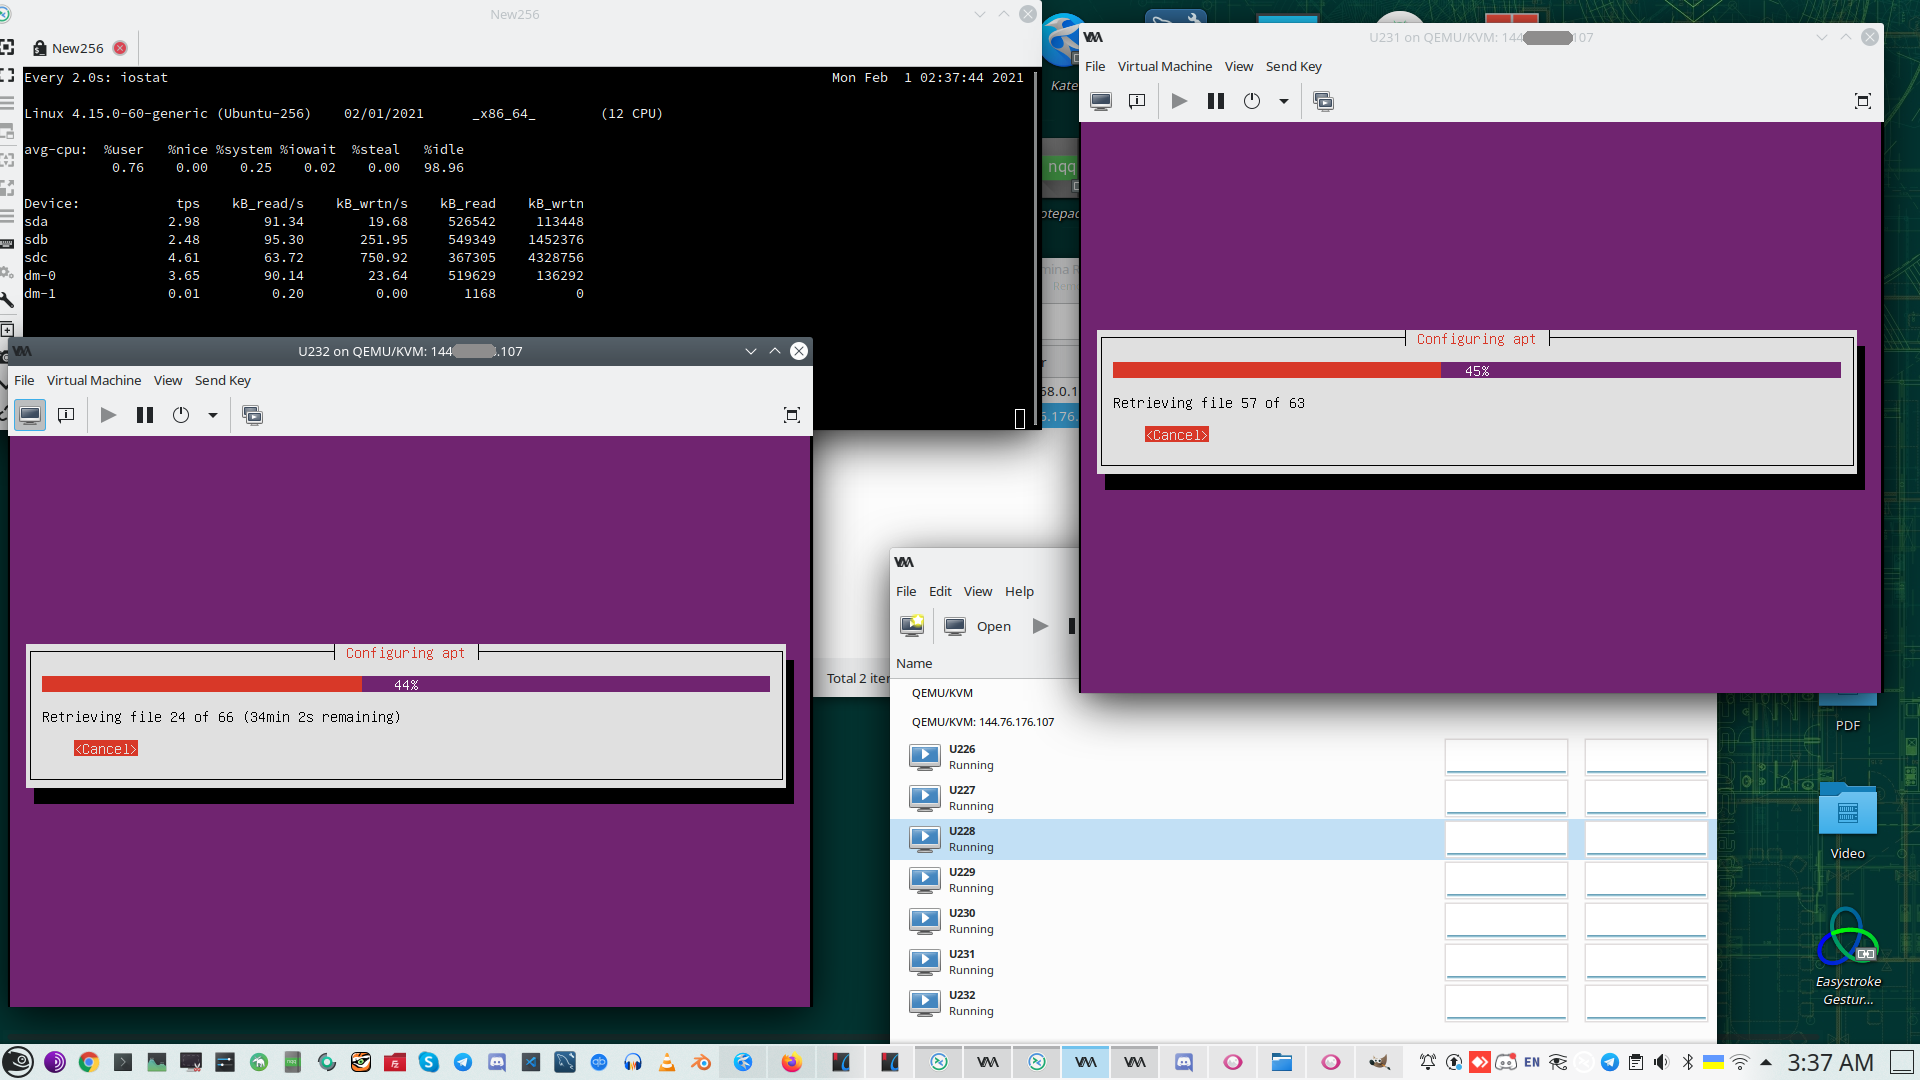This screenshot has width=1920, height=1080.
Task: Open snapshot manager in U231 window
Action: coord(1323,101)
